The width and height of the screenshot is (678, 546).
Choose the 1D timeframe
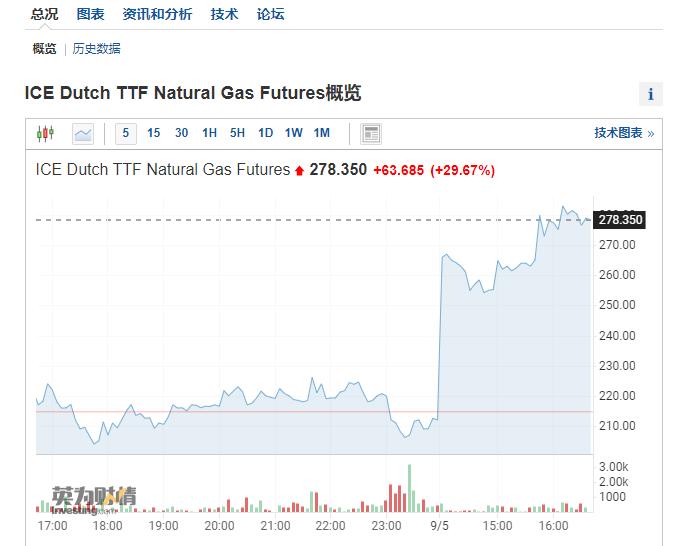click(265, 133)
